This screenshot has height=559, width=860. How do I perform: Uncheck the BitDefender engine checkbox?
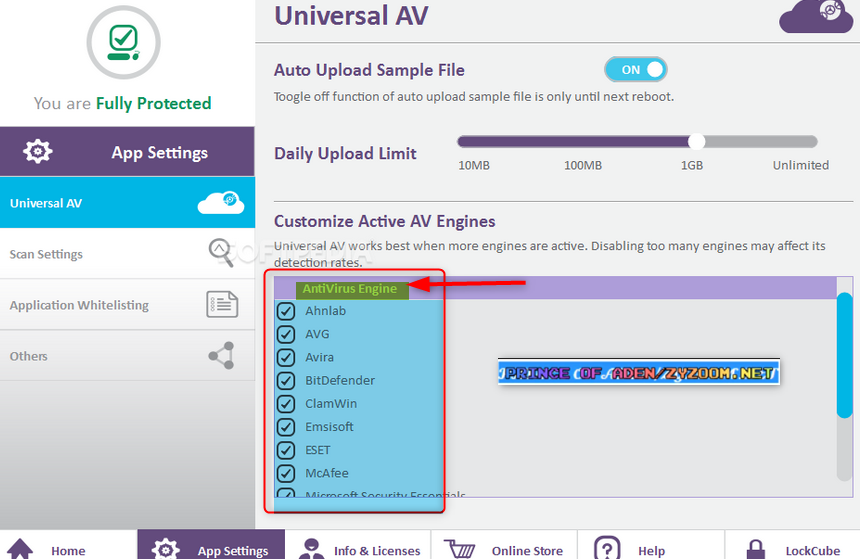click(x=286, y=380)
